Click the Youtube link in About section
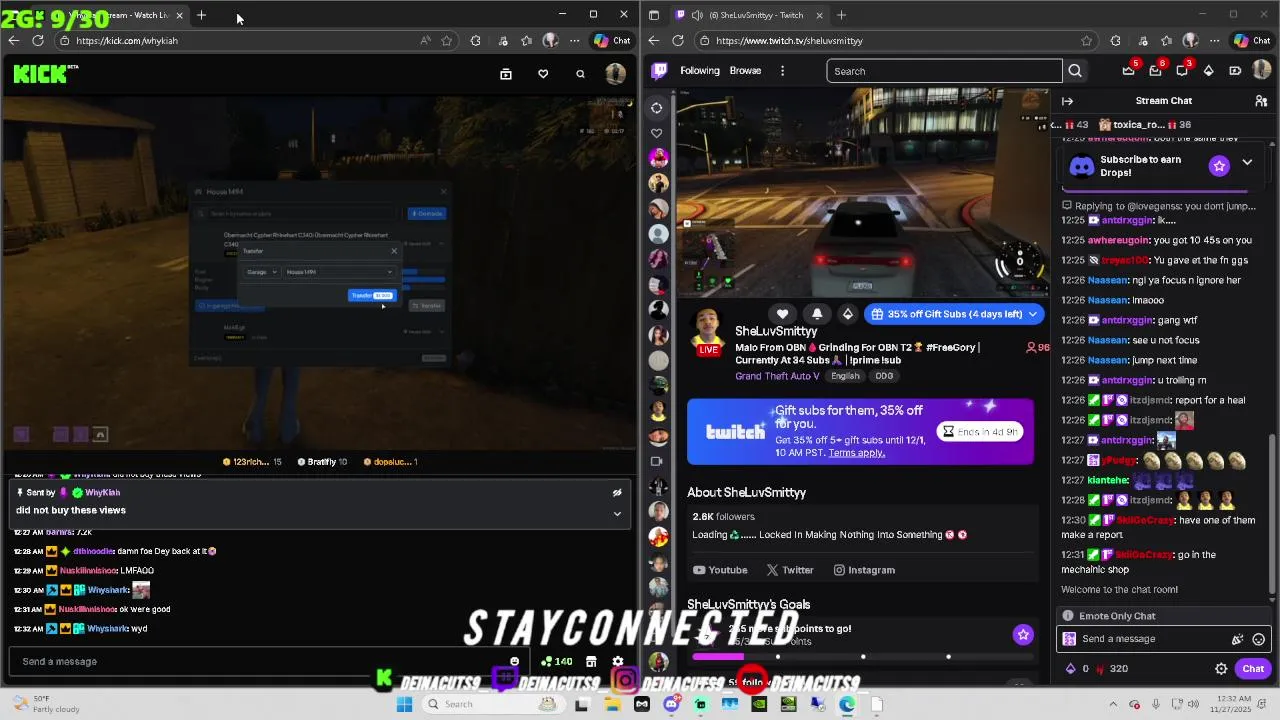 click(720, 570)
